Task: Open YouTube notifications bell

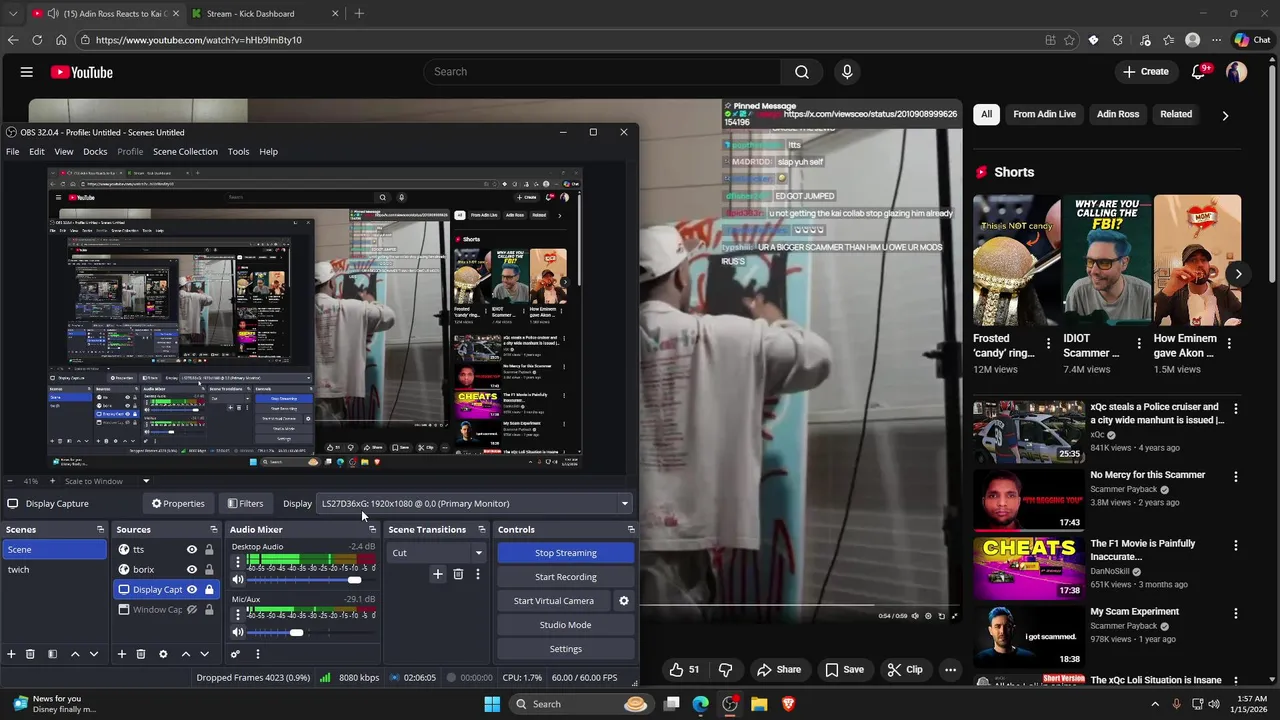Action: [1199, 72]
